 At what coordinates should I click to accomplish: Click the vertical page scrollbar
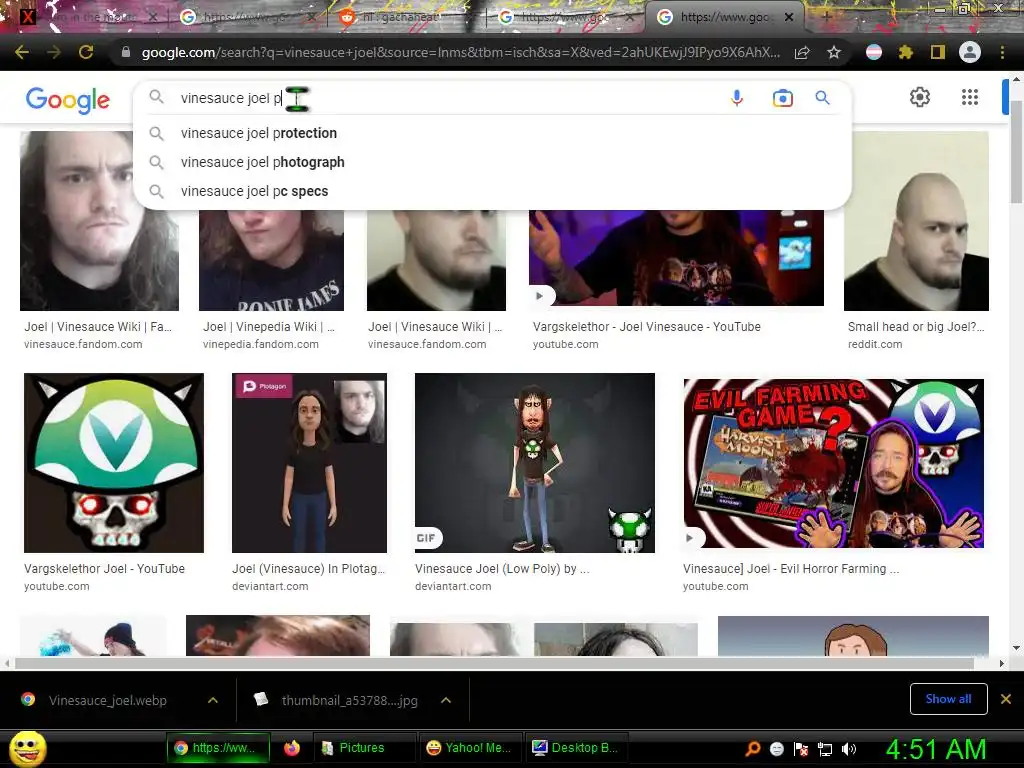(x=1016, y=152)
